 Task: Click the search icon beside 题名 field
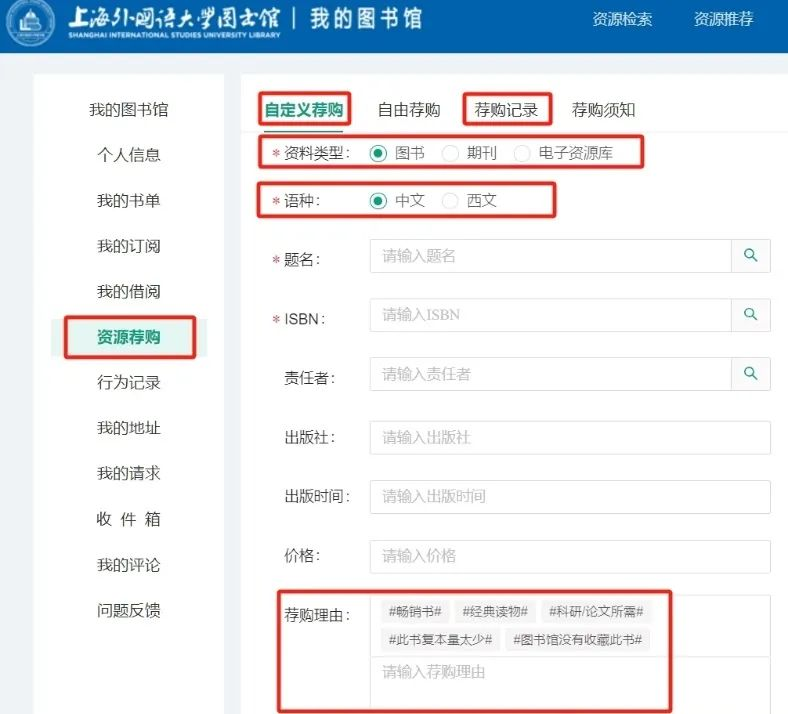pos(750,256)
